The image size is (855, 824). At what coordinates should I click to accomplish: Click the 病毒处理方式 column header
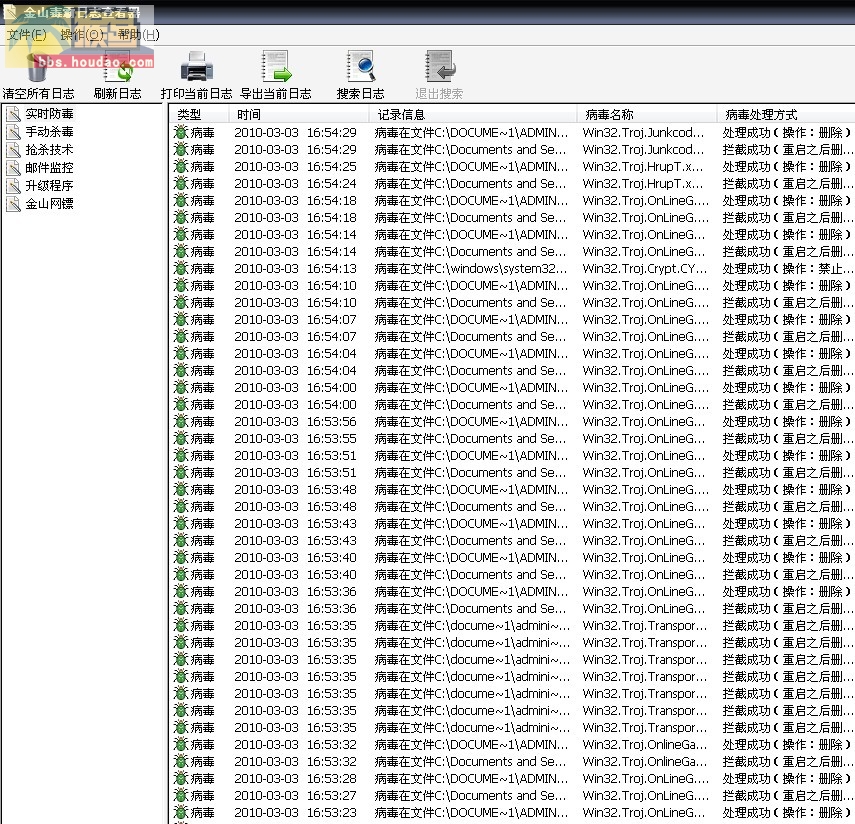pyautogui.click(x=786, y=115)
